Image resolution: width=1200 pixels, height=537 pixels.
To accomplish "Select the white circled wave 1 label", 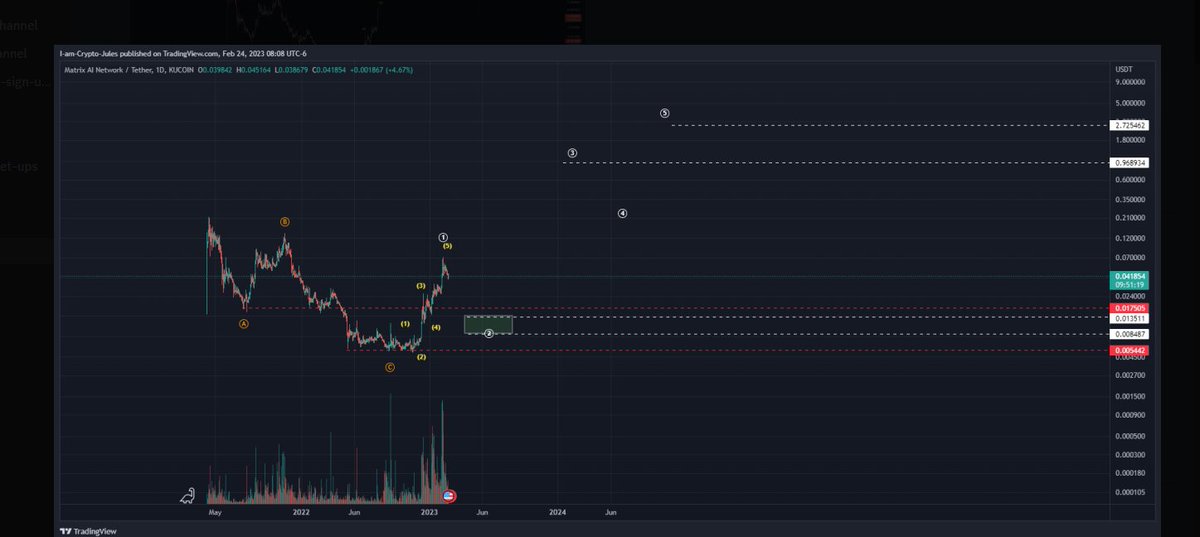I will pos(443,237).
